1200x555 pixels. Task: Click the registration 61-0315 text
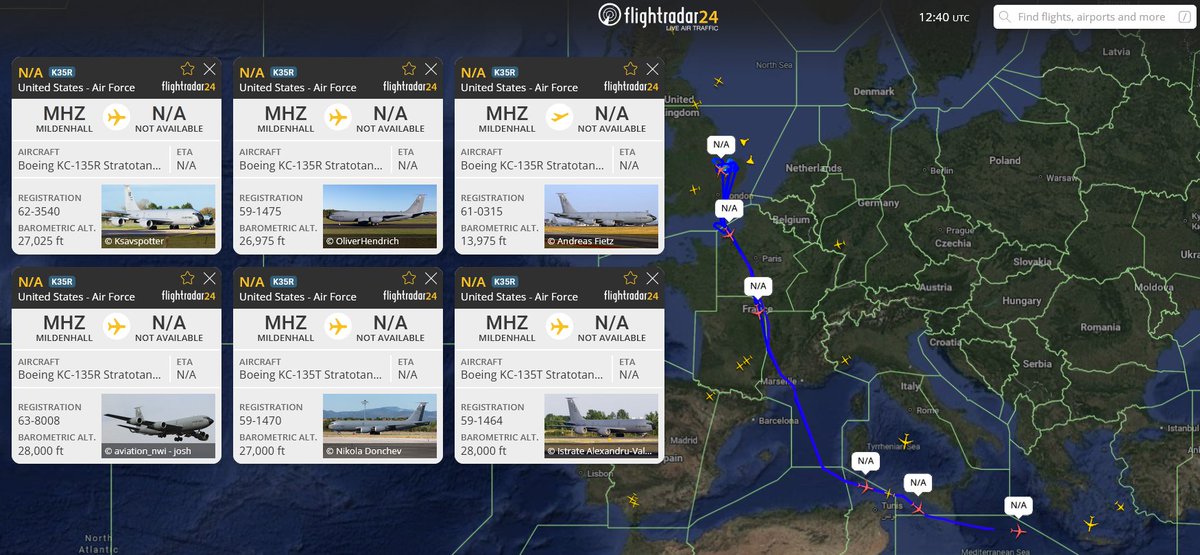[482, 212]
